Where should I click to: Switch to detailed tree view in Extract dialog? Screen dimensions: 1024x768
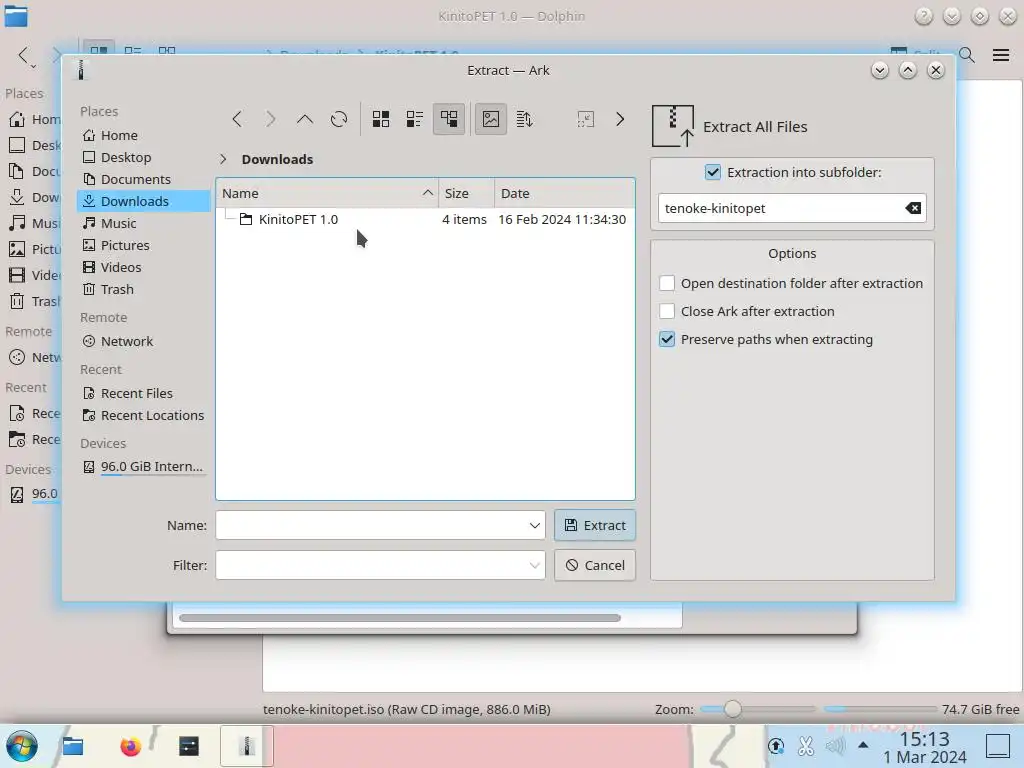point(449,119)
